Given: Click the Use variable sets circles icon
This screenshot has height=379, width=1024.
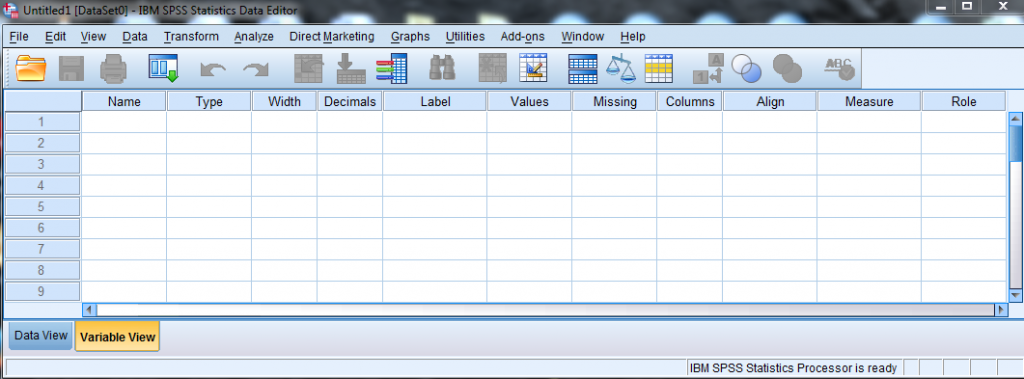Looking at the screenshot, I should 746,68.
